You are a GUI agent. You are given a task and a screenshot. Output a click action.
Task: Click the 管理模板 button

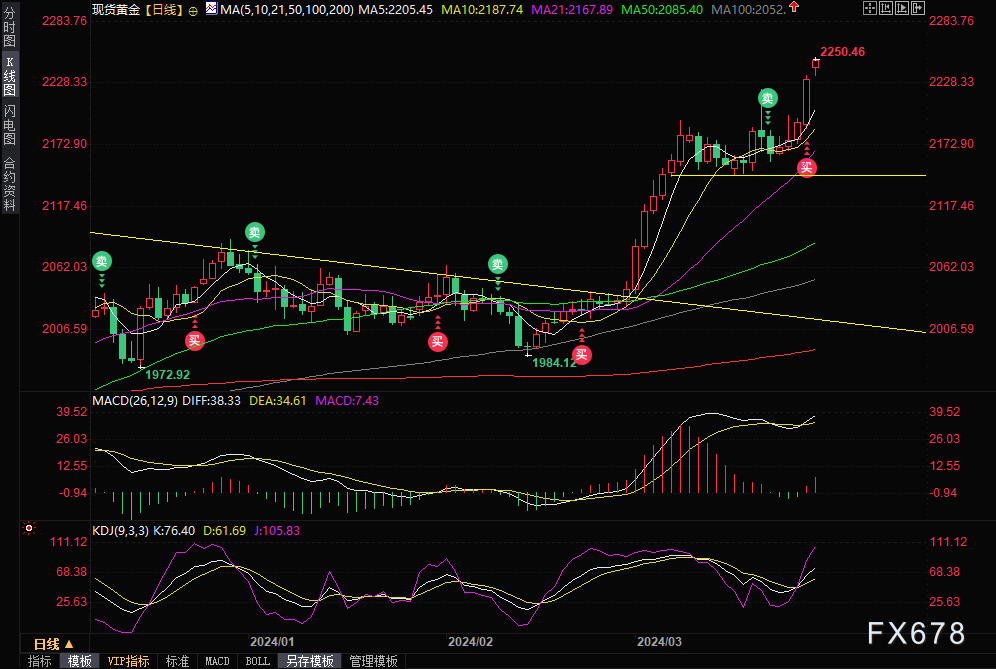coord(374,661)
